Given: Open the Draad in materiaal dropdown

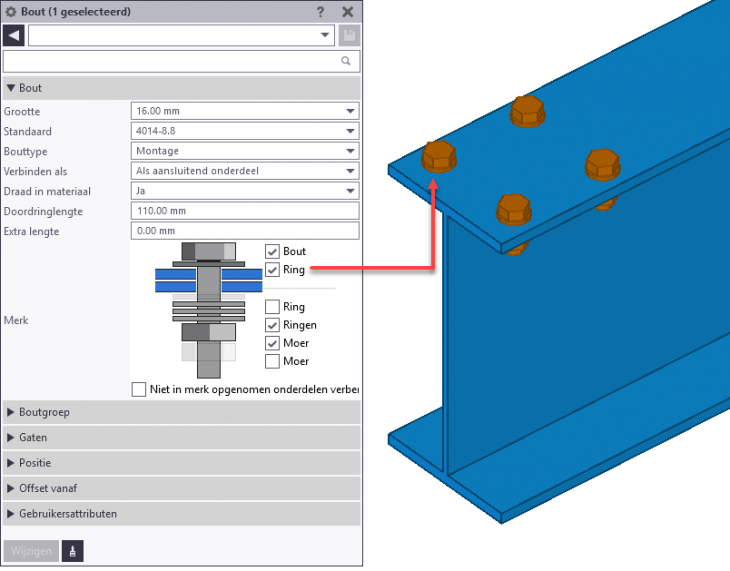Looking at the screenshot, I should click(x=245, y=191).
